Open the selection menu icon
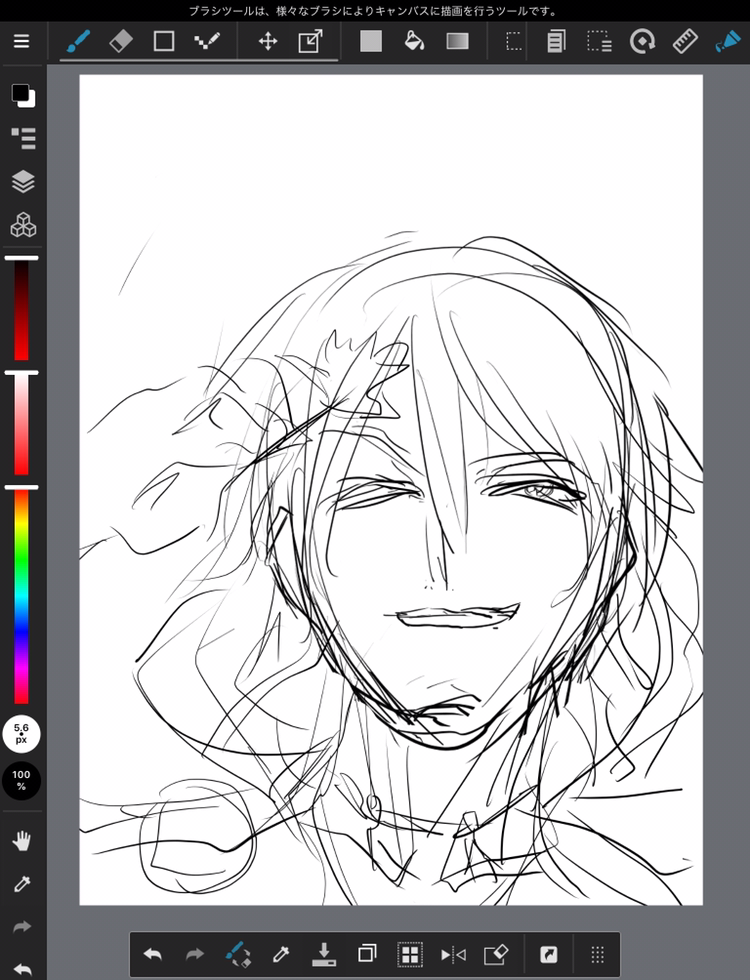Screen dimensions: 750x980 point(599,41)
